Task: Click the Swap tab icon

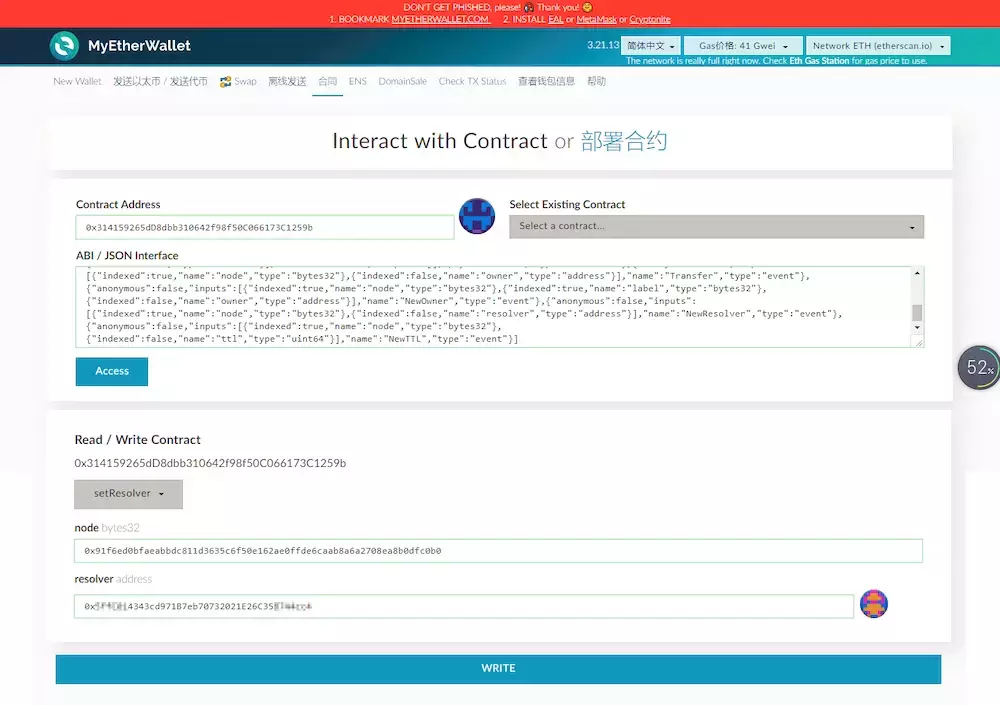Action: (226, 82)
